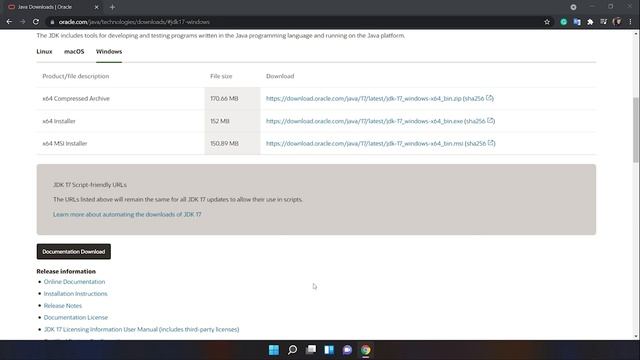
Task: Open the translate extension icon
Action: tap(577, 22)
